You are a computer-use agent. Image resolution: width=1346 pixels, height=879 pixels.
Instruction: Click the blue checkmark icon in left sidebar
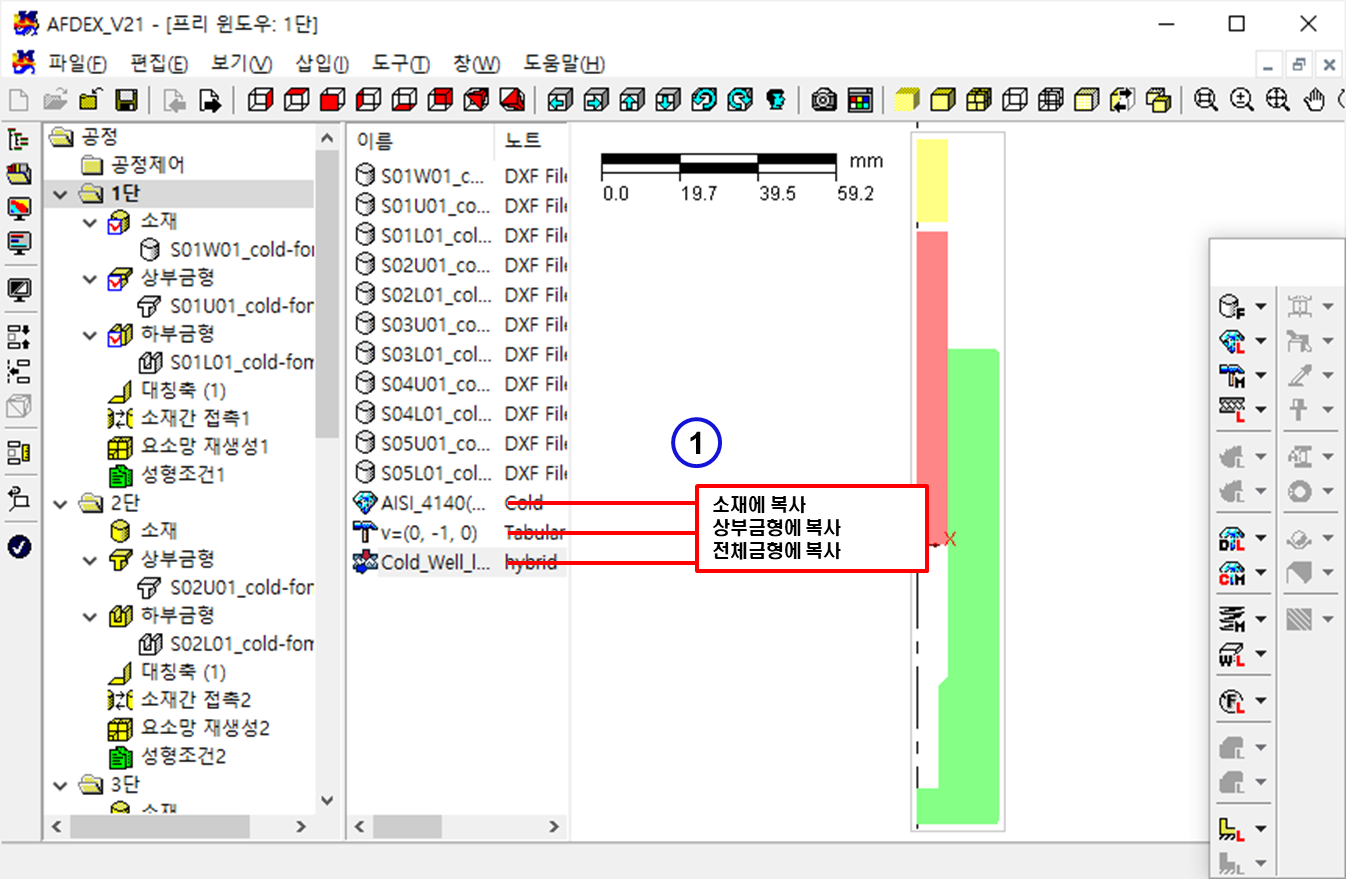(19, 546)
